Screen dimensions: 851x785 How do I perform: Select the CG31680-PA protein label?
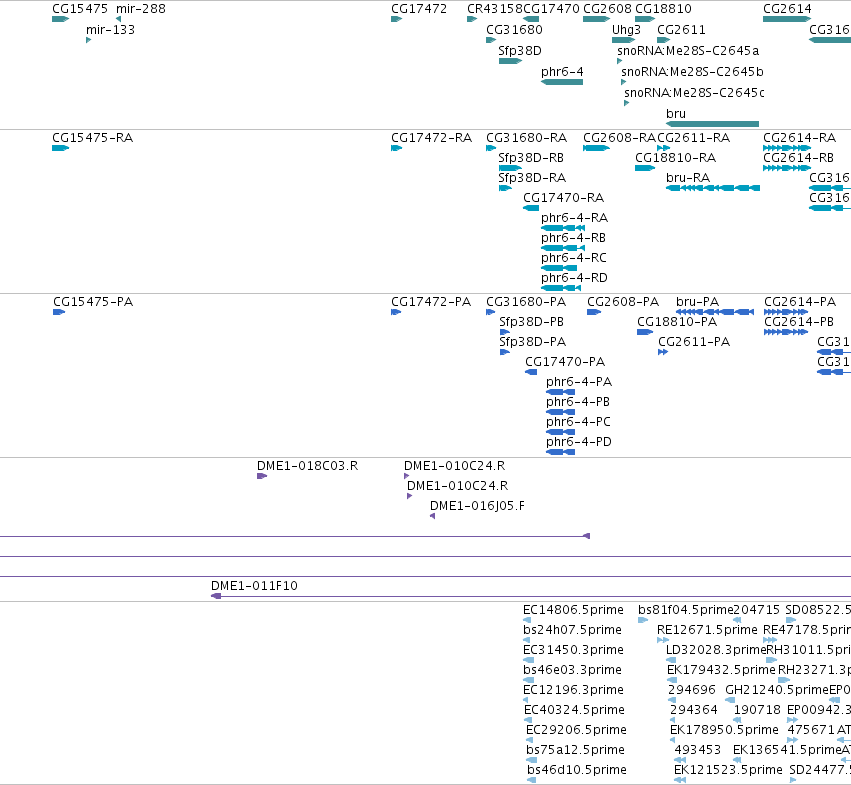526,302
